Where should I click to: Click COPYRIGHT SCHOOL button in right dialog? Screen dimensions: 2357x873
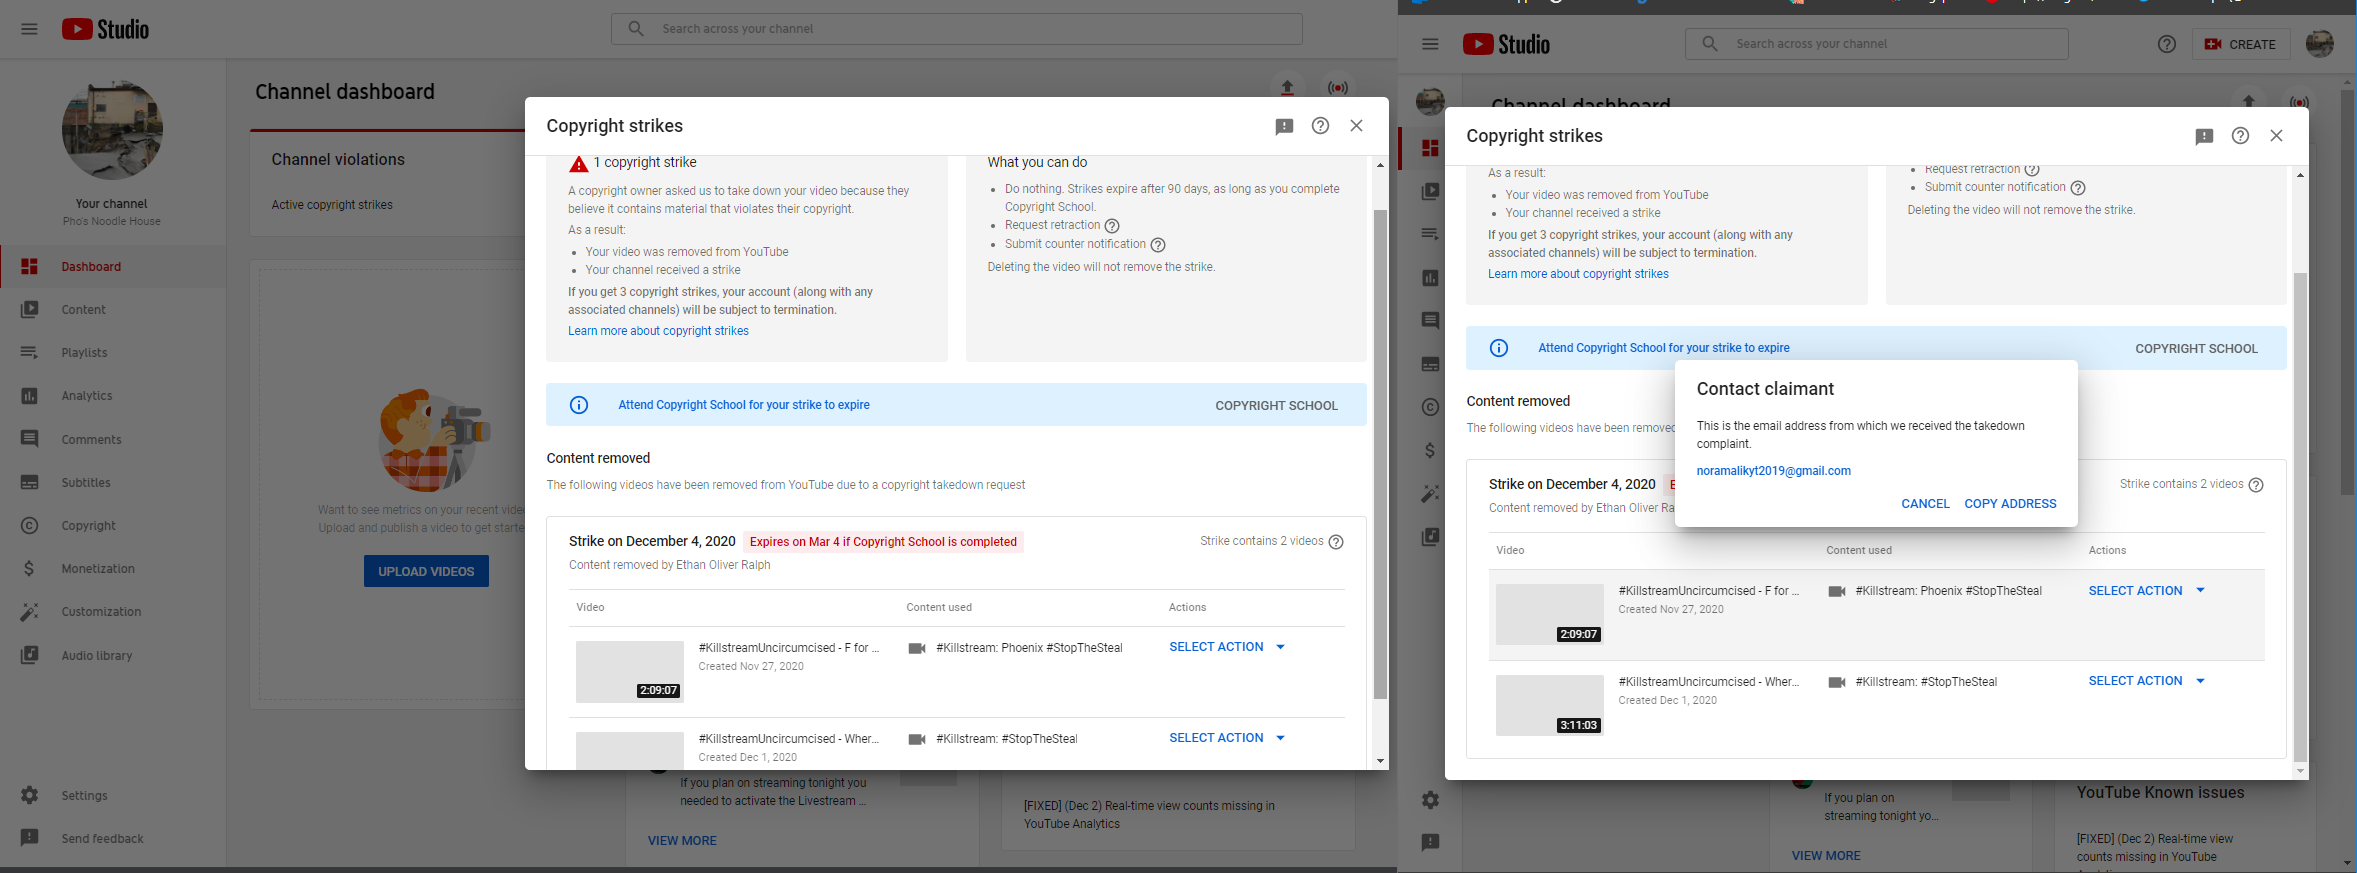click(x=2196, y=349)
